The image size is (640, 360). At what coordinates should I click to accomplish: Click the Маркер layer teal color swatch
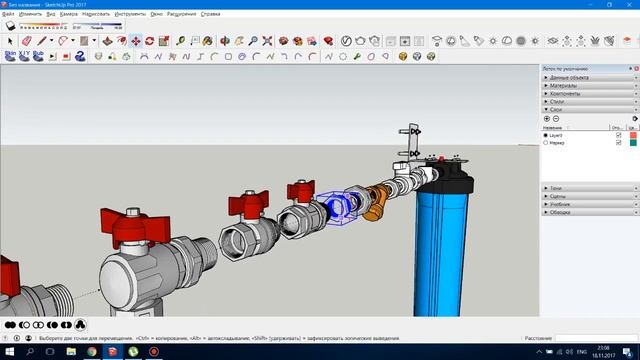pos(633,143)
